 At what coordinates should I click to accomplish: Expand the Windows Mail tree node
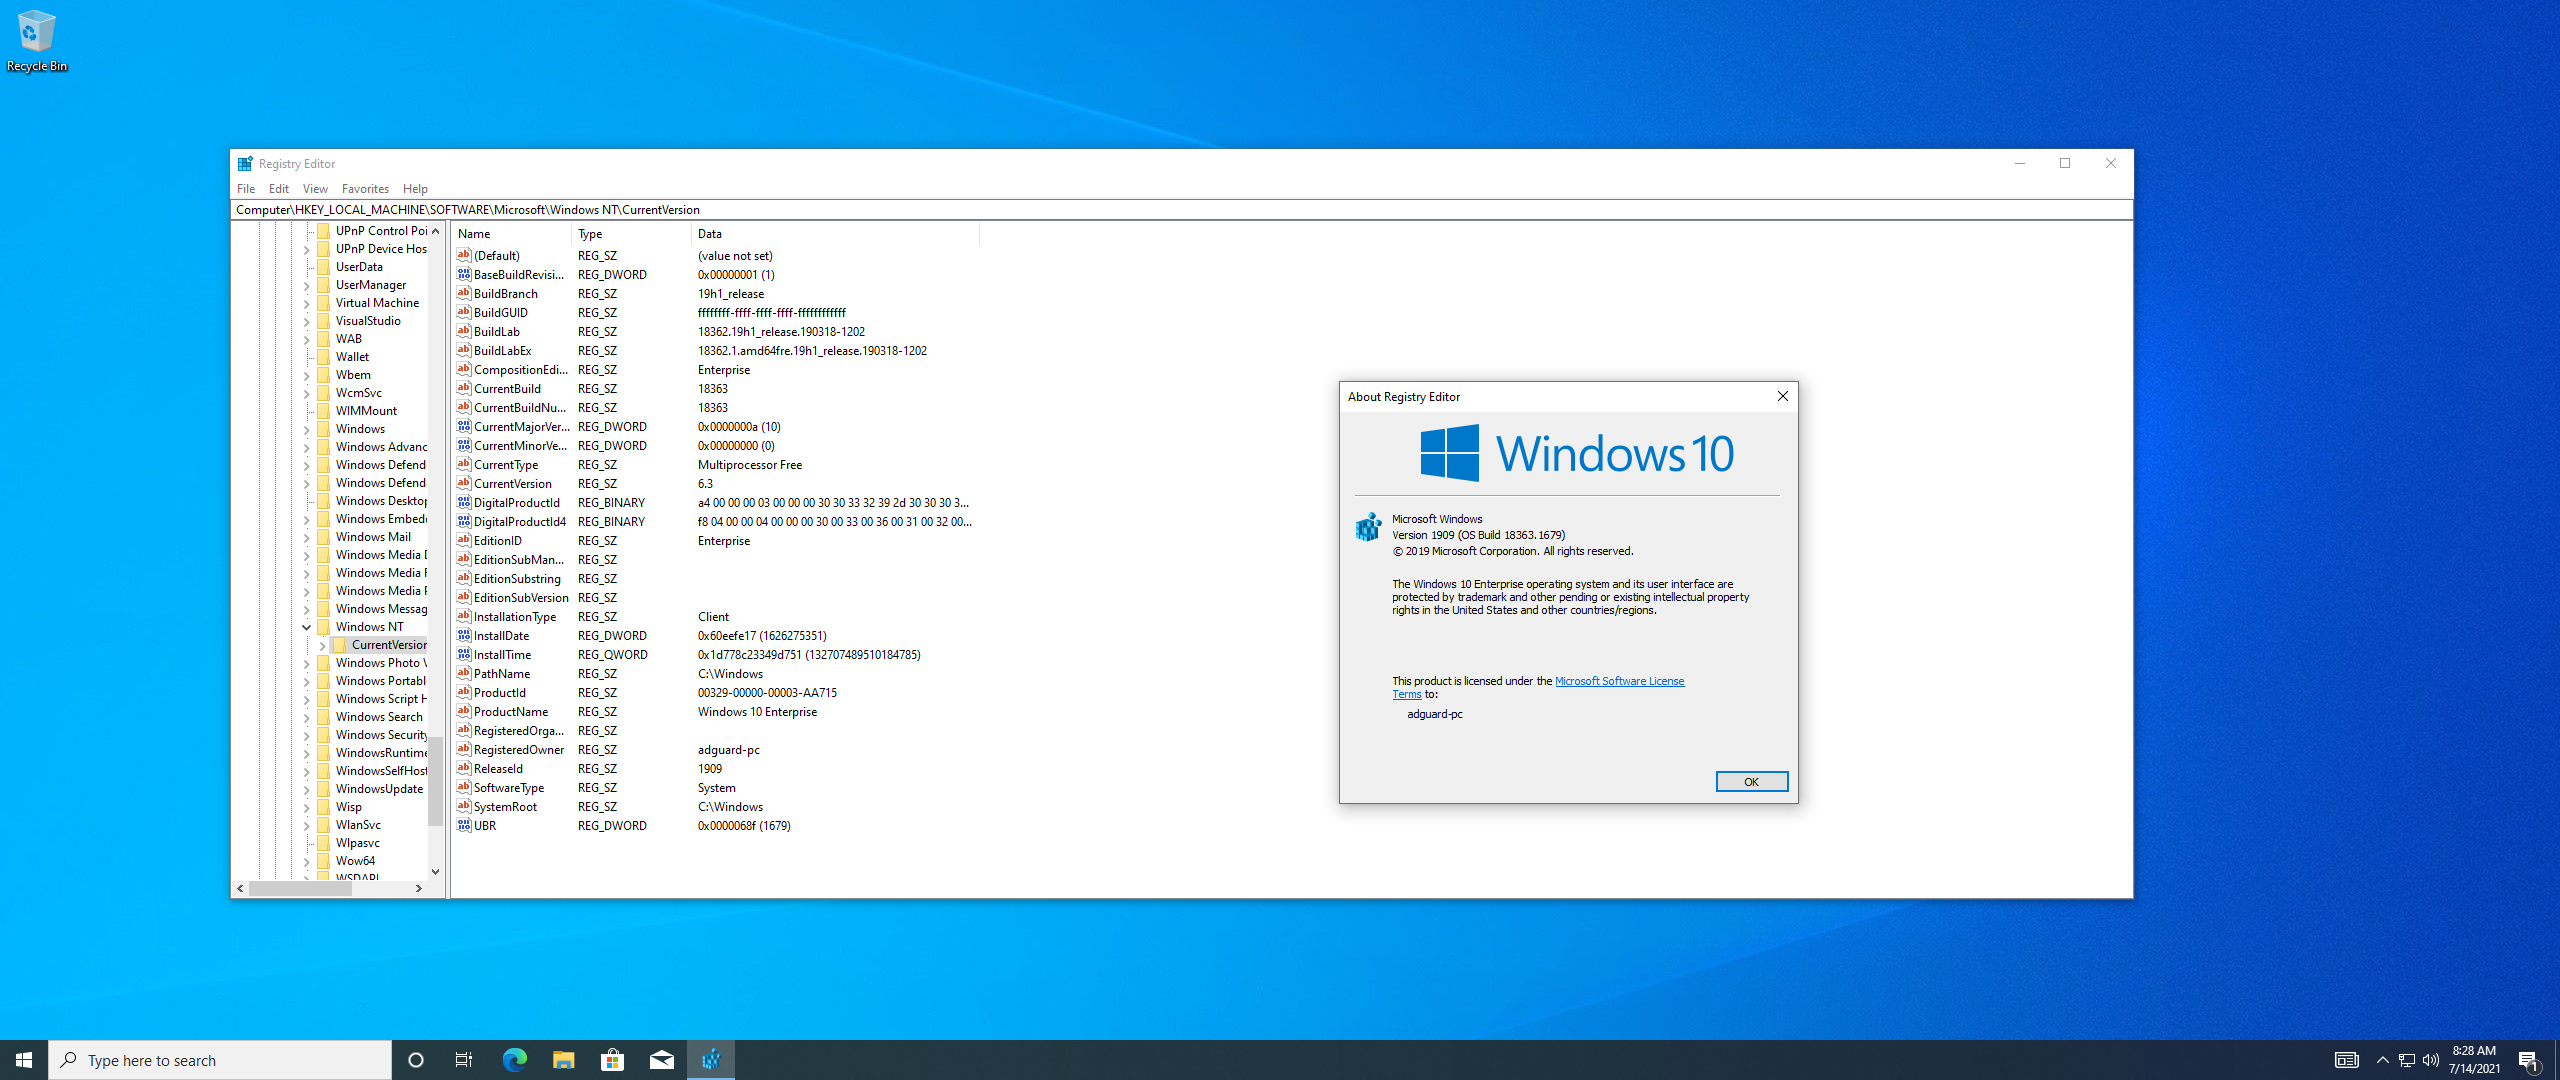coord(307,537)
